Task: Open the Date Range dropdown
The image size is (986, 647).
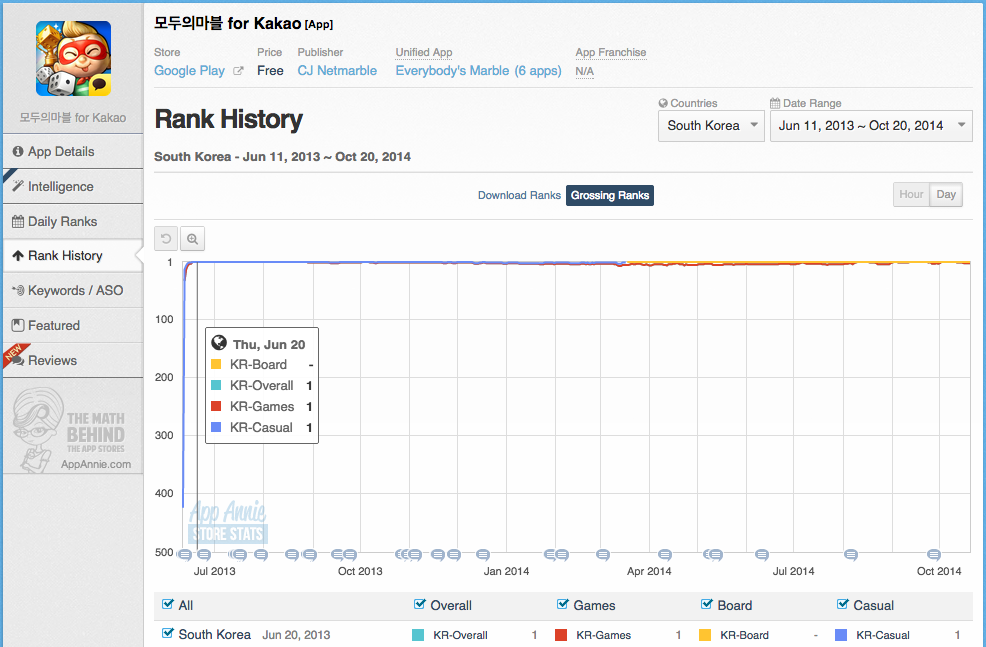Action: coord(871,126)
